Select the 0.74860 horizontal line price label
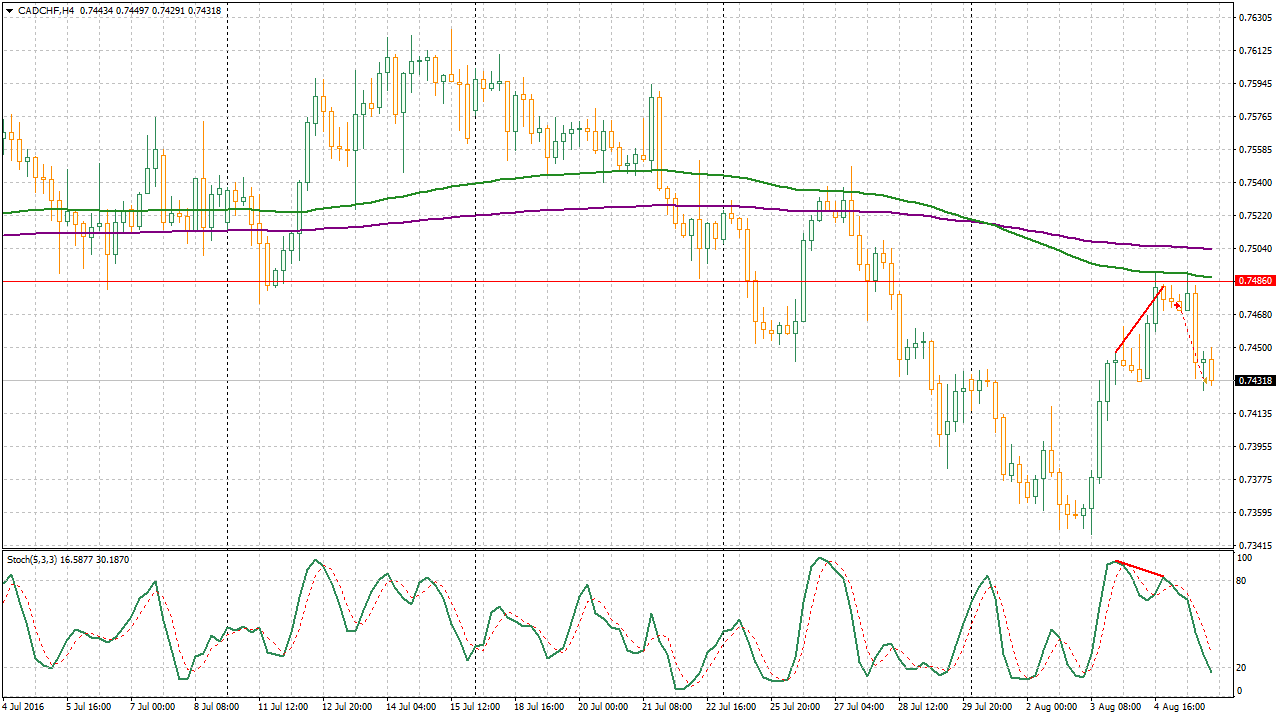The width and height of the screenshot is (1276, 718). point(1255,282)
